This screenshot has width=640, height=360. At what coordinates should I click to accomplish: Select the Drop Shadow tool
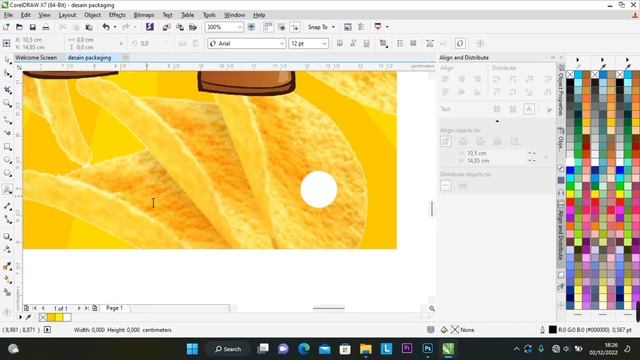[x=7, y=237]
